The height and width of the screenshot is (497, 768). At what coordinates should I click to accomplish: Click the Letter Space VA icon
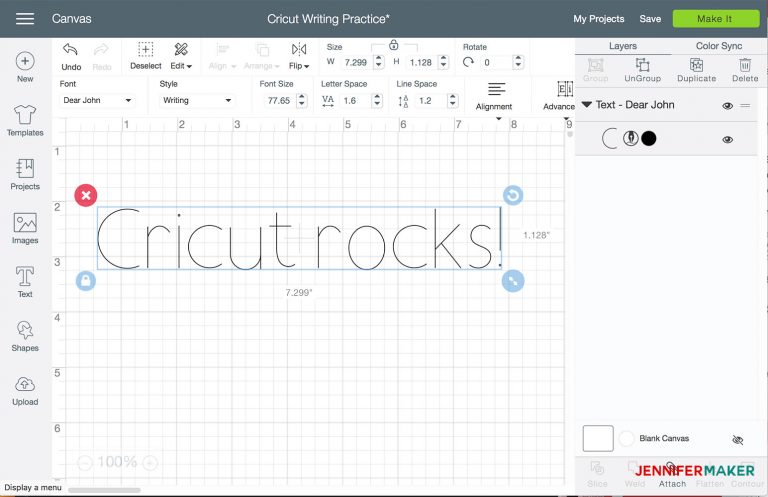328,101
